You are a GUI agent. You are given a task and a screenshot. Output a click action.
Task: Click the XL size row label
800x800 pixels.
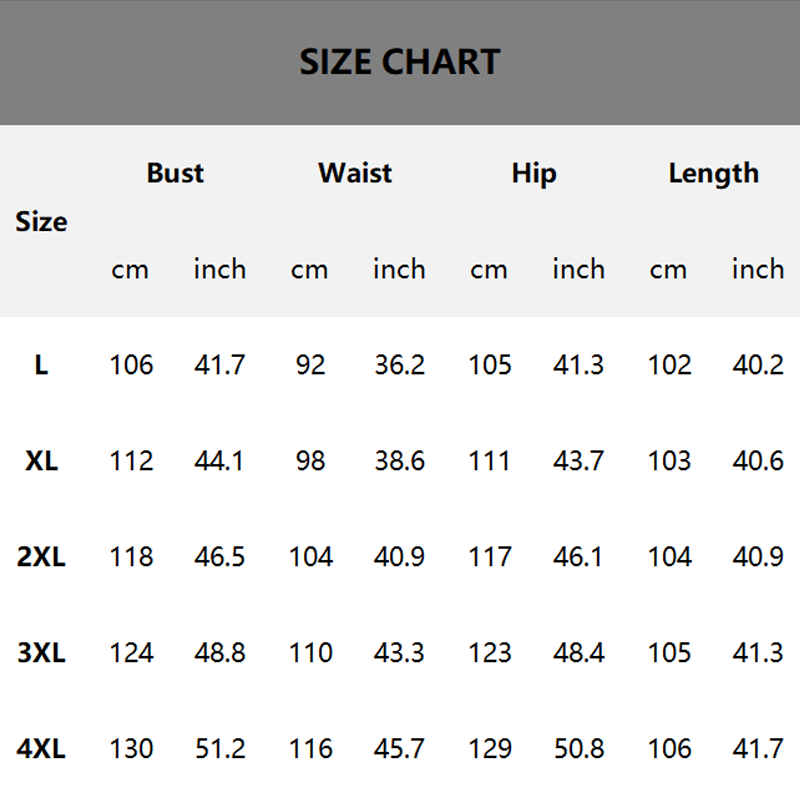(41, 461)
